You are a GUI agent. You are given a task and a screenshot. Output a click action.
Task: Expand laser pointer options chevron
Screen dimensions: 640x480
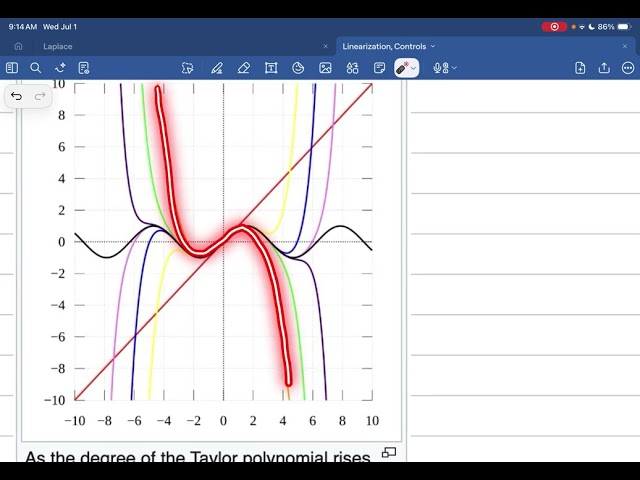(x=413, y=68)
